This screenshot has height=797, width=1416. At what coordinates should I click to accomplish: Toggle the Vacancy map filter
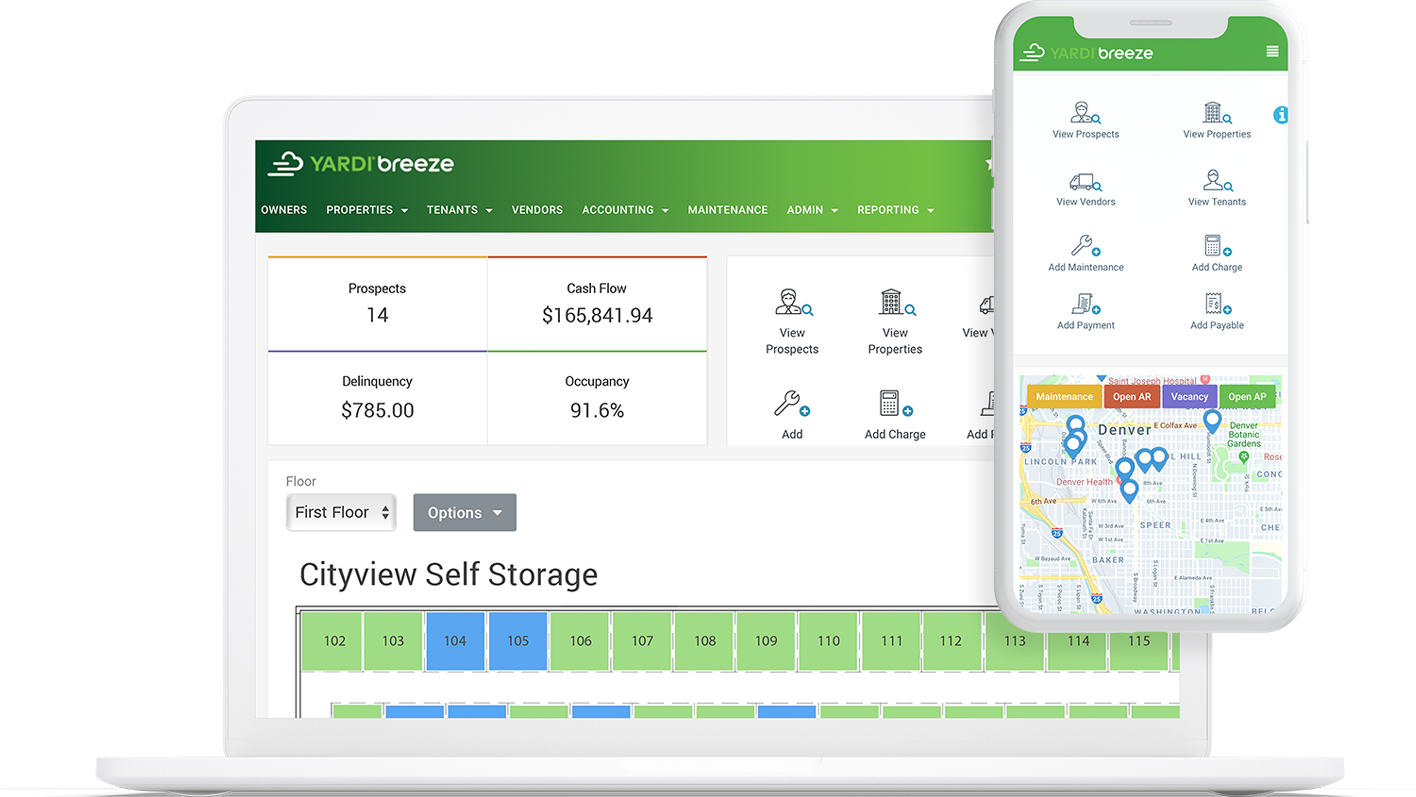[1189, 397]
